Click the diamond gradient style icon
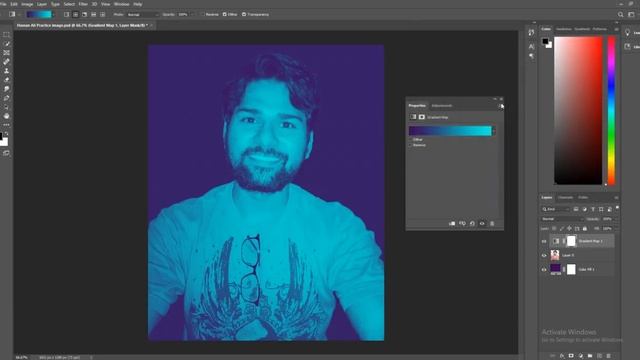Image resolution: width=640 pixels, height=360 pixels. click(x=102, y=14)
